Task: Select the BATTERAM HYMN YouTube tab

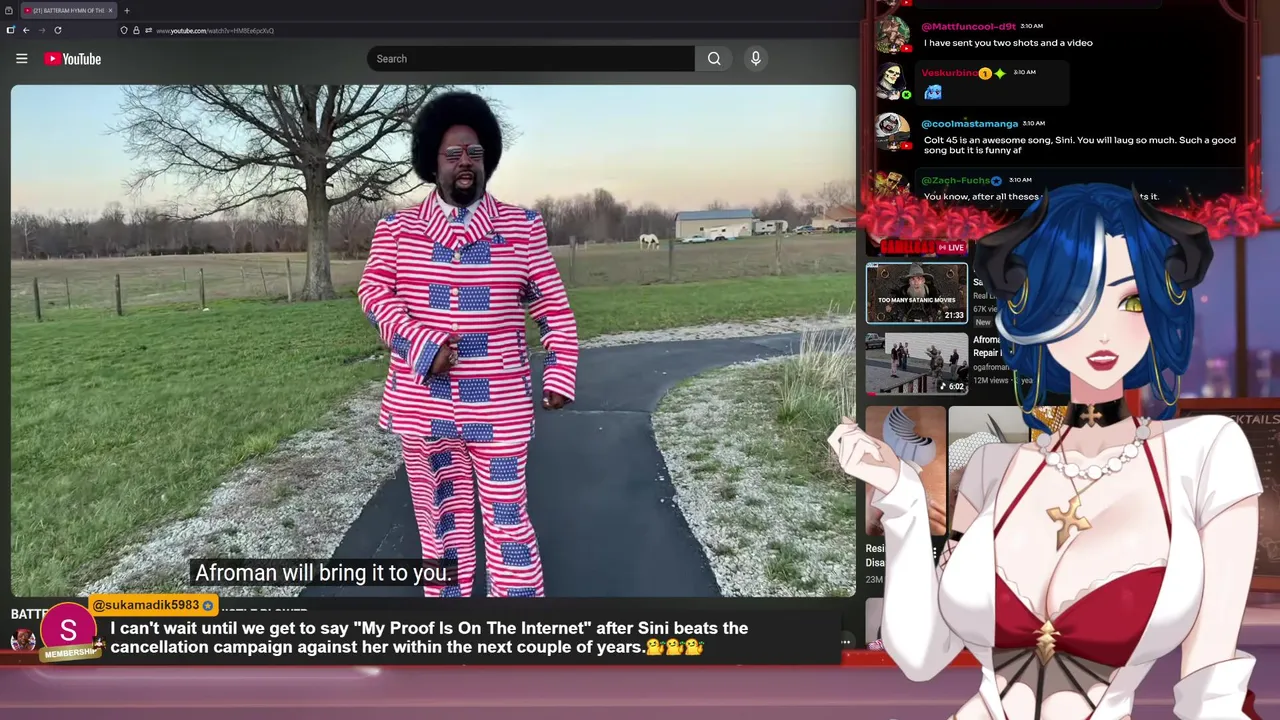Action: [68, 10]
